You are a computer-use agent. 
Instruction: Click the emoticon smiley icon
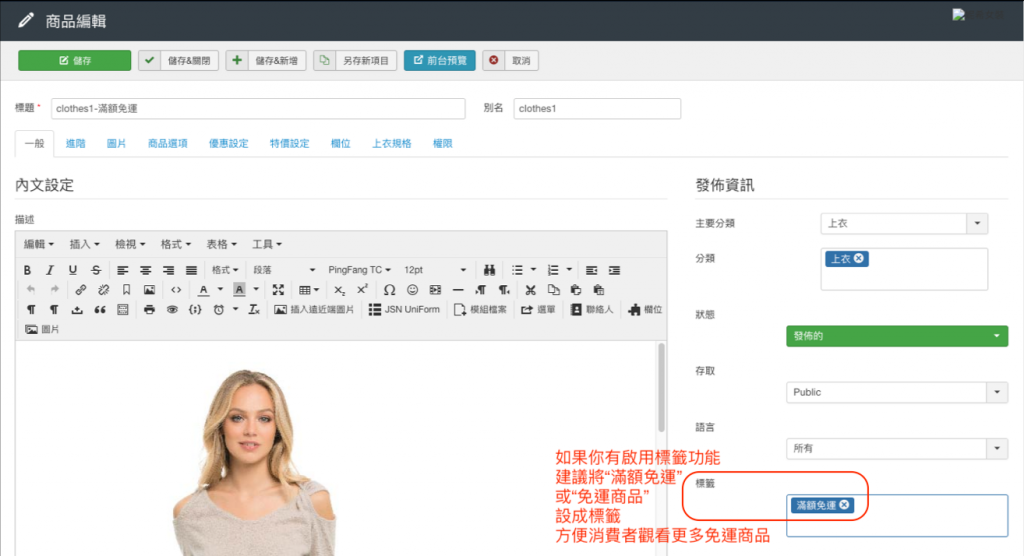(x=412, y=290)
